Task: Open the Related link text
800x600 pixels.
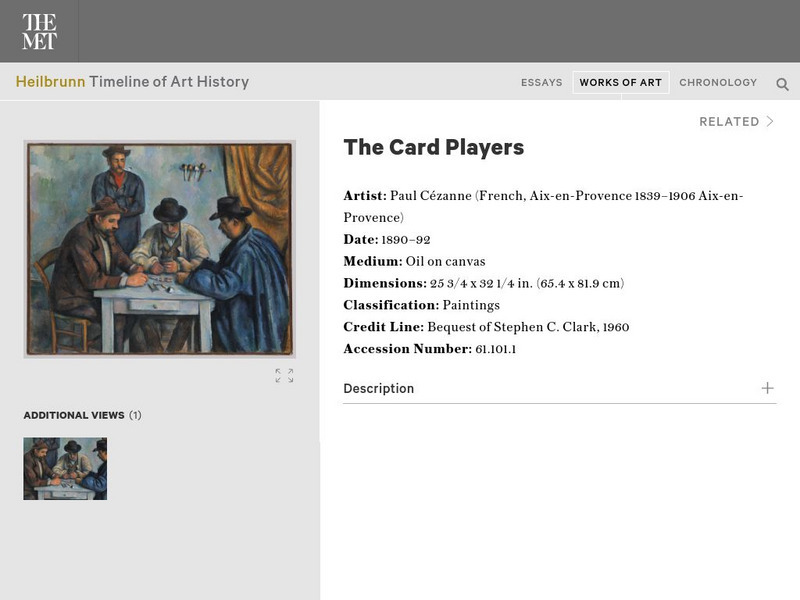Action: coord(729,122)
